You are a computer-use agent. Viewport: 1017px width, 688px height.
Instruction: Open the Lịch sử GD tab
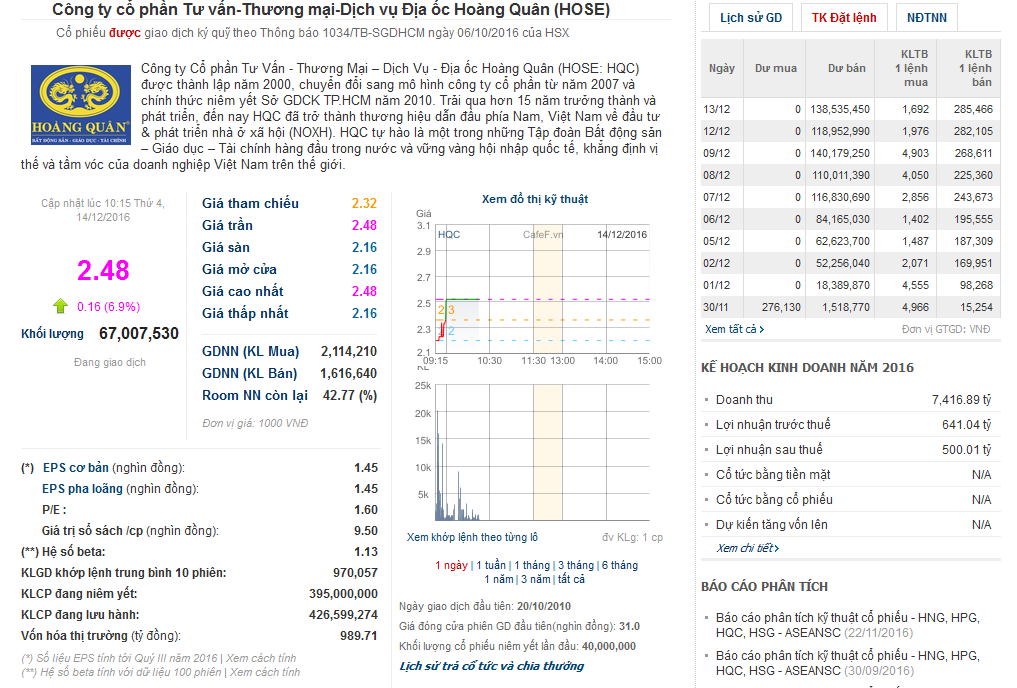coord(750,18)
